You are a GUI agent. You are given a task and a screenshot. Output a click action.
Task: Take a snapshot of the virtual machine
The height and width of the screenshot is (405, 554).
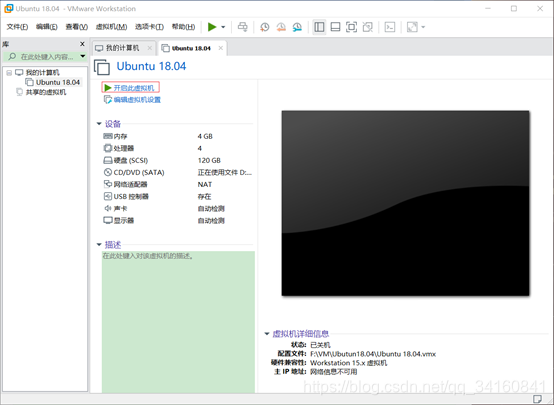pyautogui.click(x=264, y=27)
